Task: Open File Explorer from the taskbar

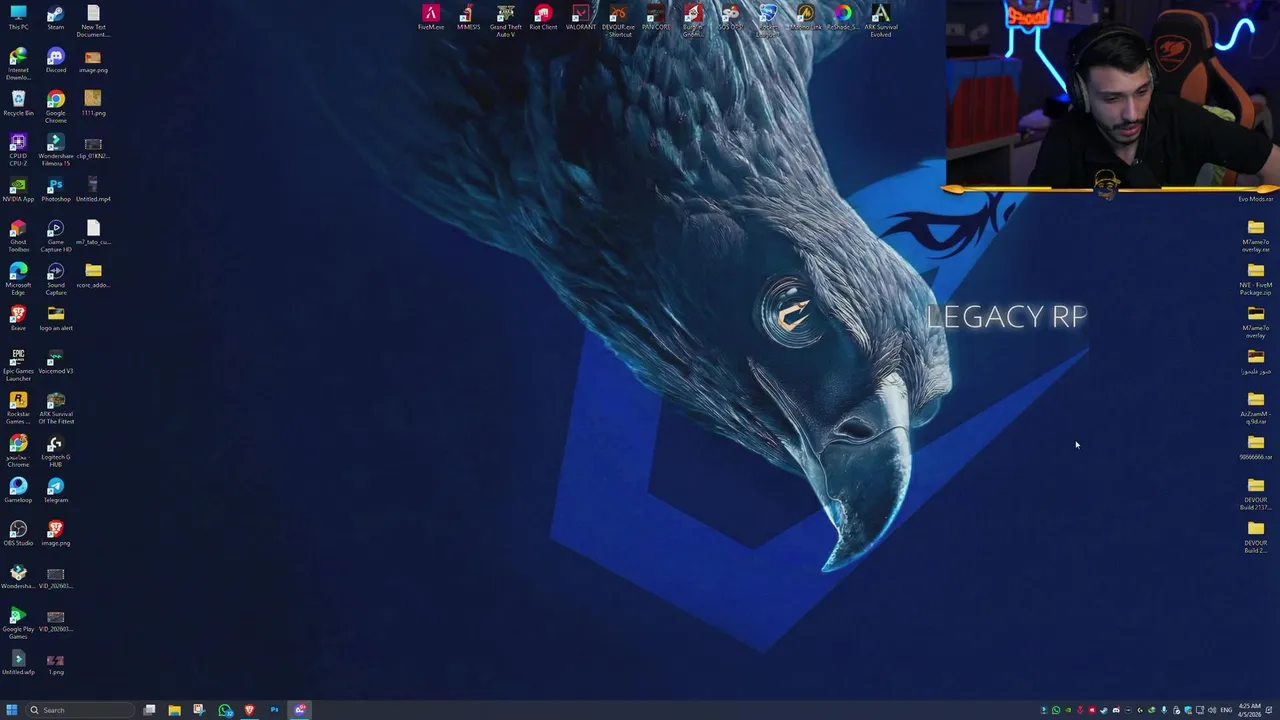Action: click(x=174, y=710)
